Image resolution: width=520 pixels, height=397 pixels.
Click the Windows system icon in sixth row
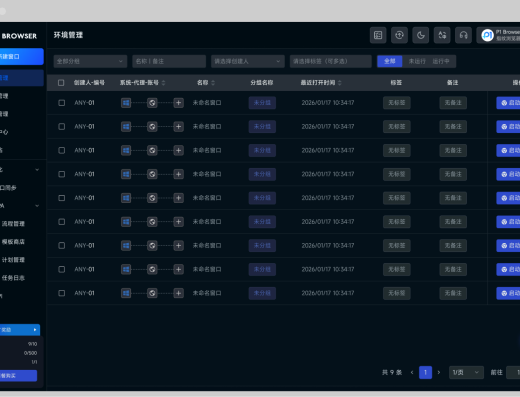[126, 222]
